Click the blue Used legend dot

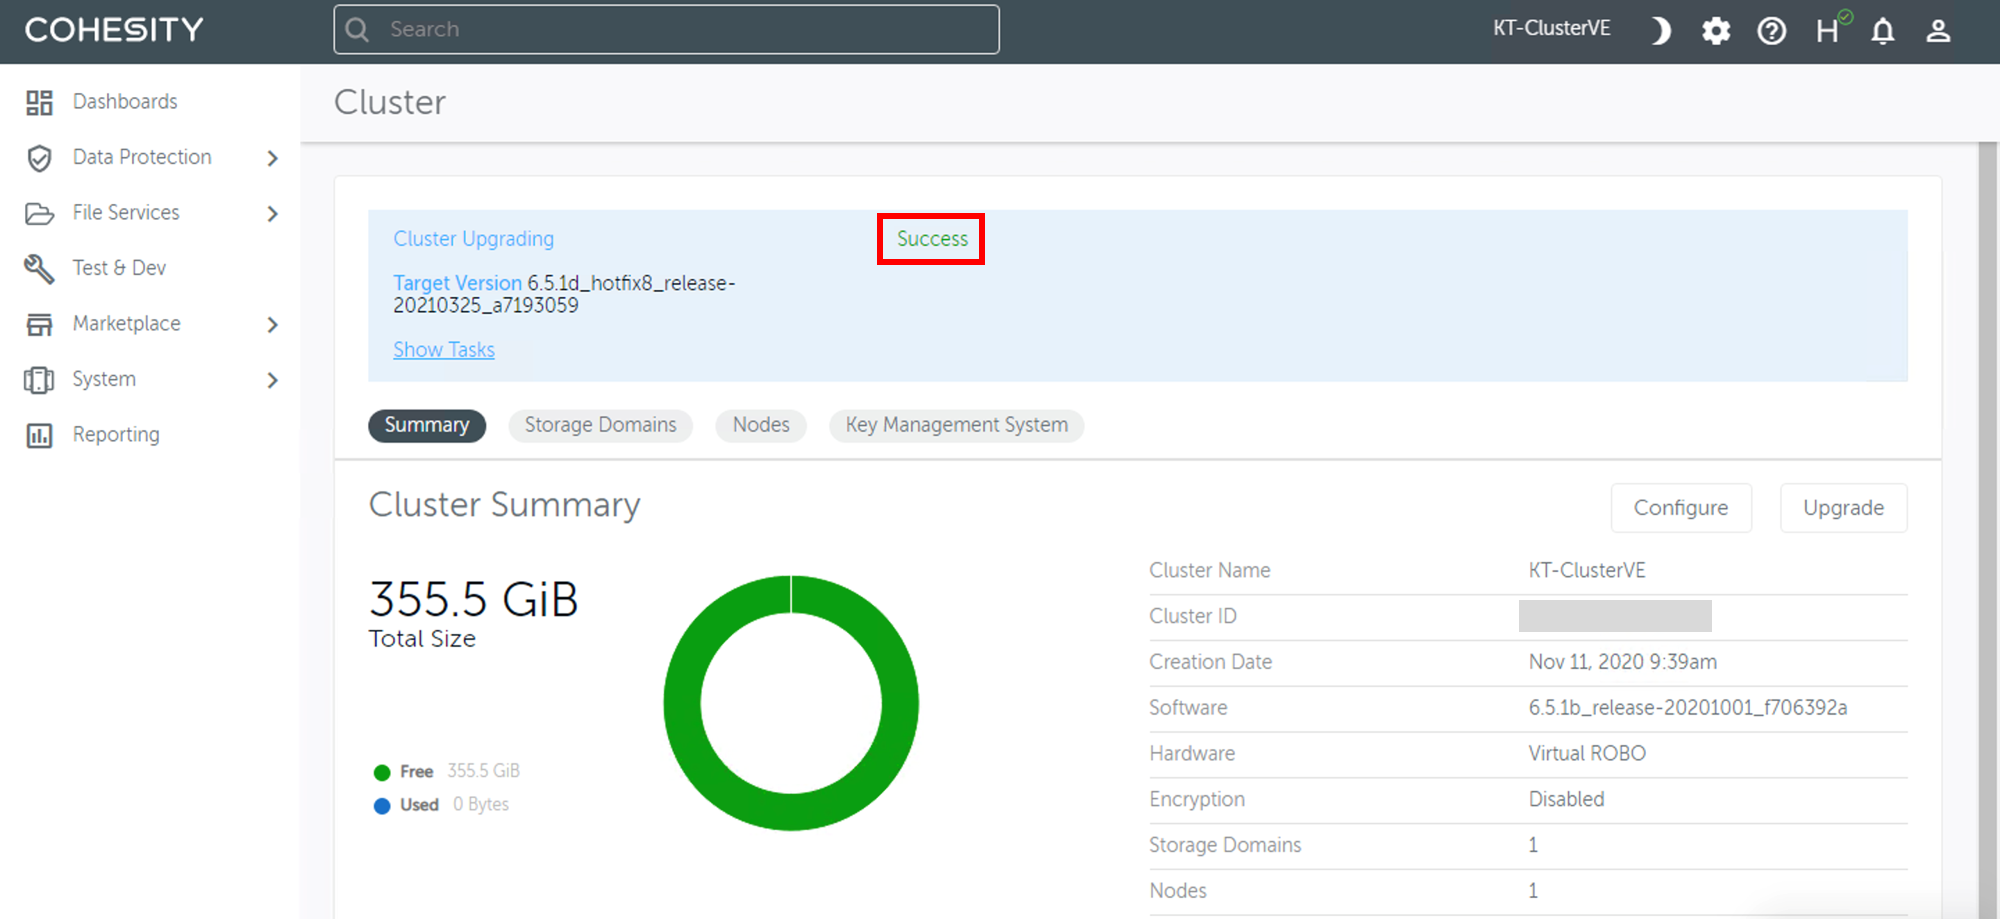point(382,806)
